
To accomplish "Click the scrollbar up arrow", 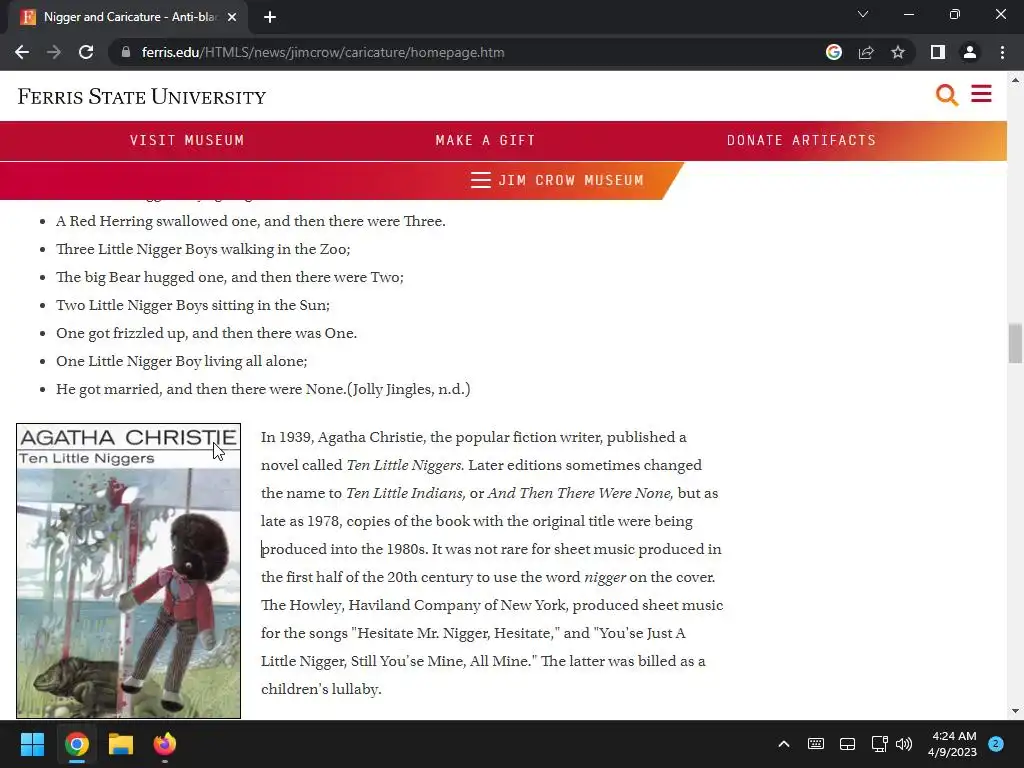I will (1015, 80).
